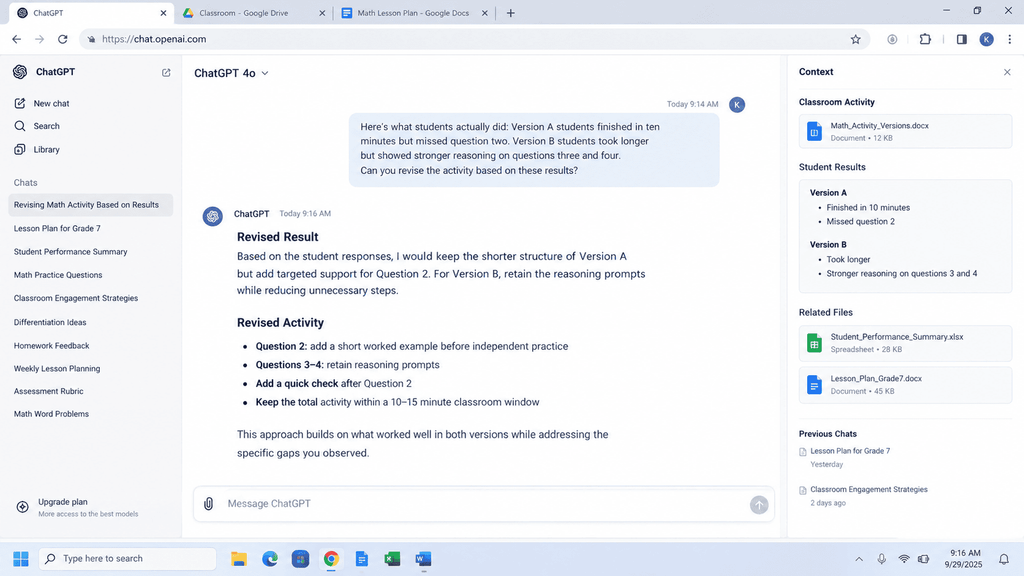Go forward in browser
1024x576 pixels.
(40, 39)
